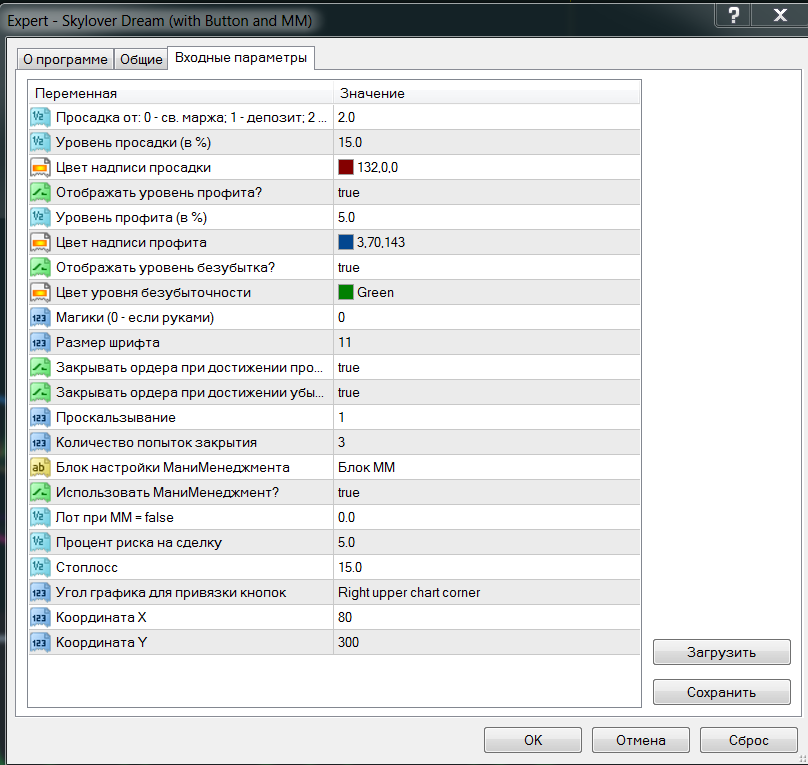
Task: Open the '3,70,143' color value dropdown
Action: click(x=486, y=242)
